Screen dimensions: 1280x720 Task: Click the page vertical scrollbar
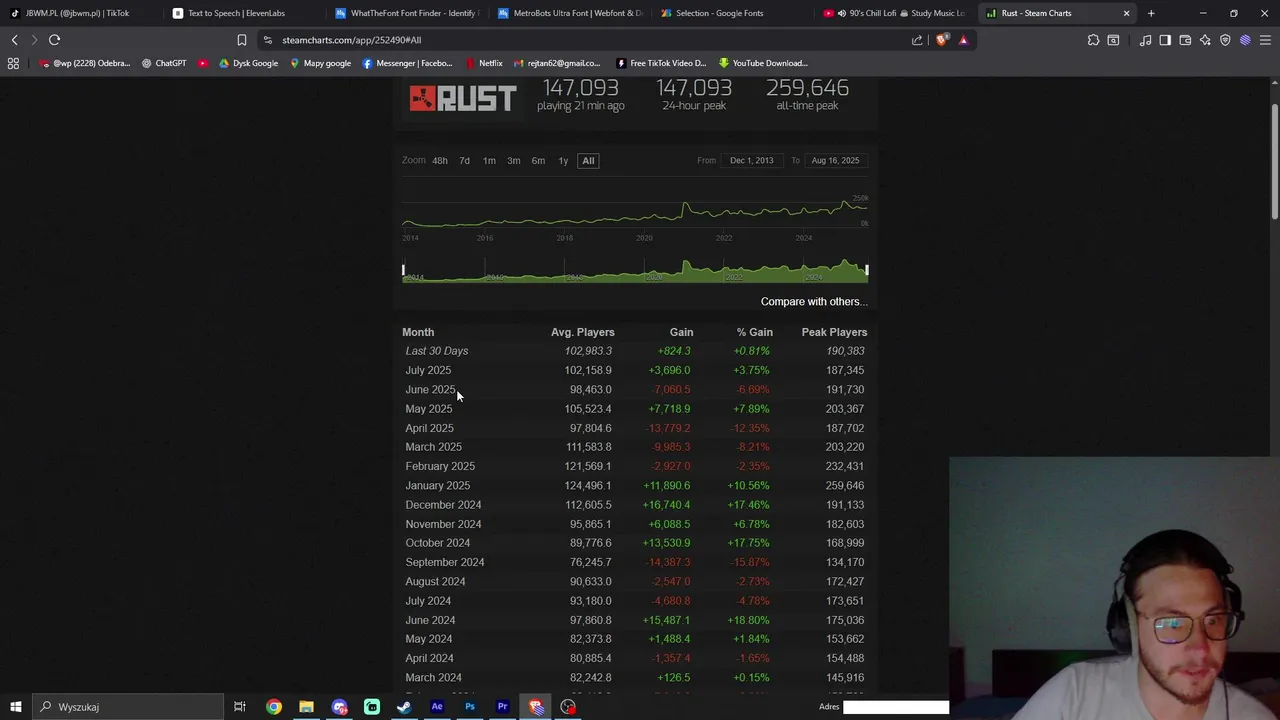coord(1274,160)
